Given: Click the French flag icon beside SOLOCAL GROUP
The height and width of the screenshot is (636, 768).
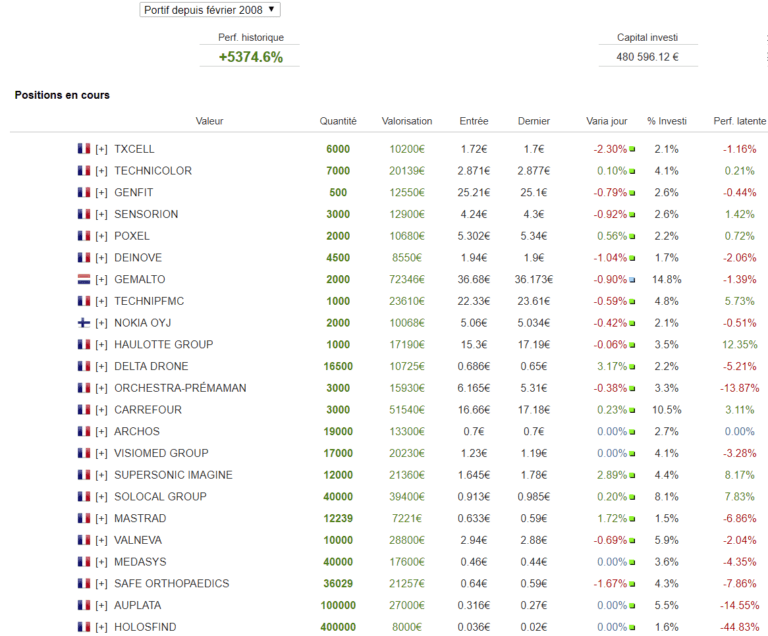Looking at the screenshot, I should point(84,497).
